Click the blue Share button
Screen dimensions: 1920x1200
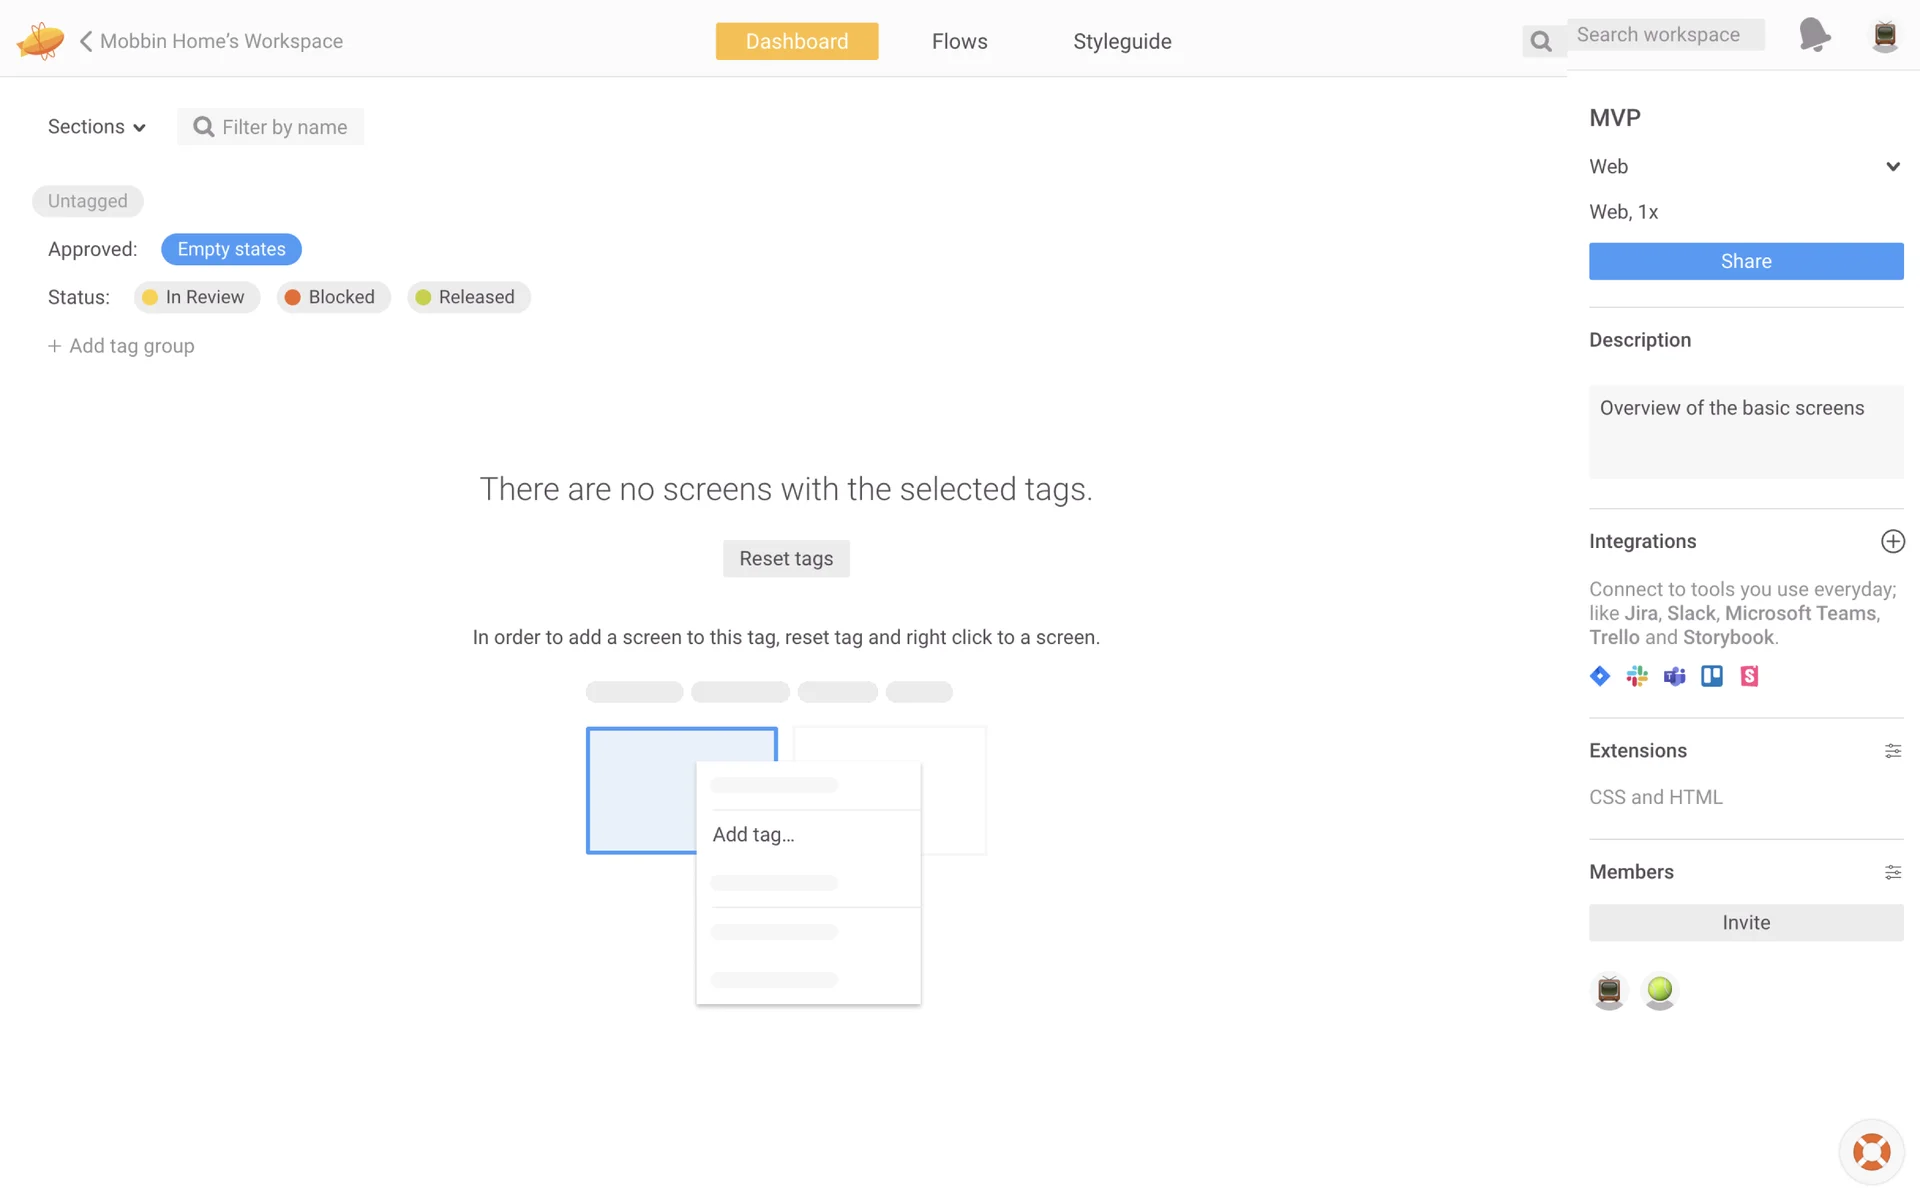pyautogui.click(x=1745, y=261)
